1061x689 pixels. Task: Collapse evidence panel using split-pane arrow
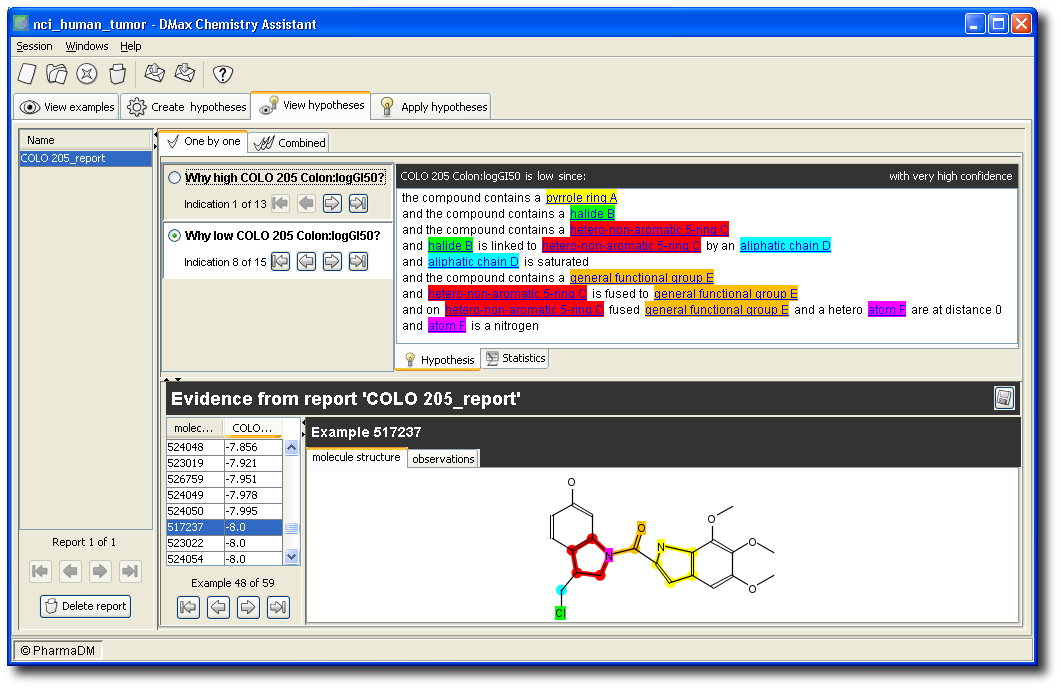176,380
